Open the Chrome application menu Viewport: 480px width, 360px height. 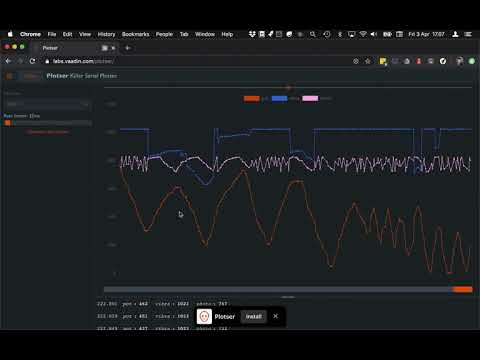pos(30,34)
